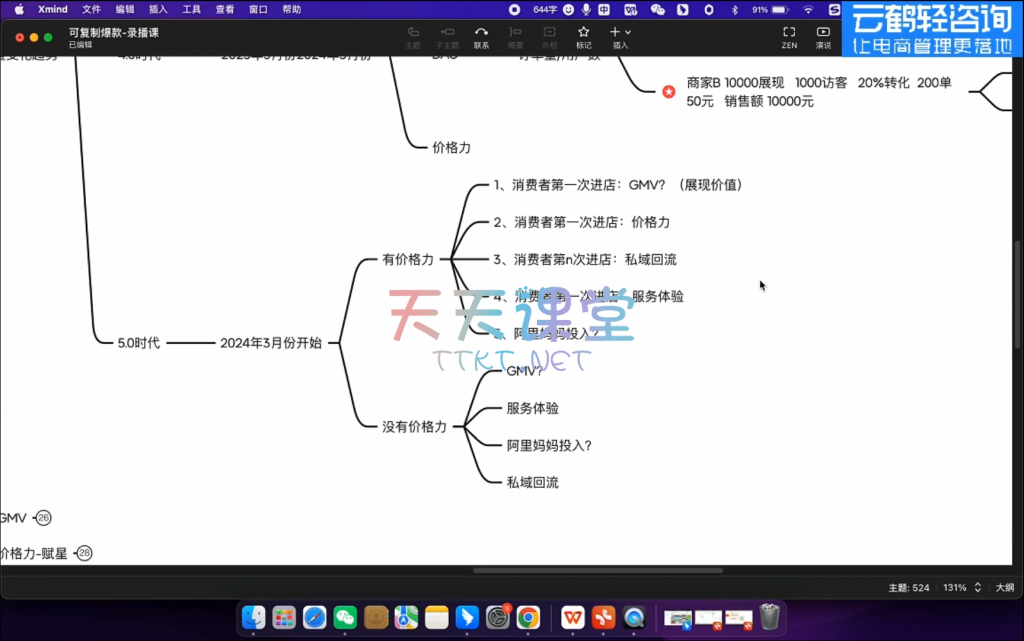1024x641 pixels.
Task: Open Safari from the Dock
Action: point(314,618)
